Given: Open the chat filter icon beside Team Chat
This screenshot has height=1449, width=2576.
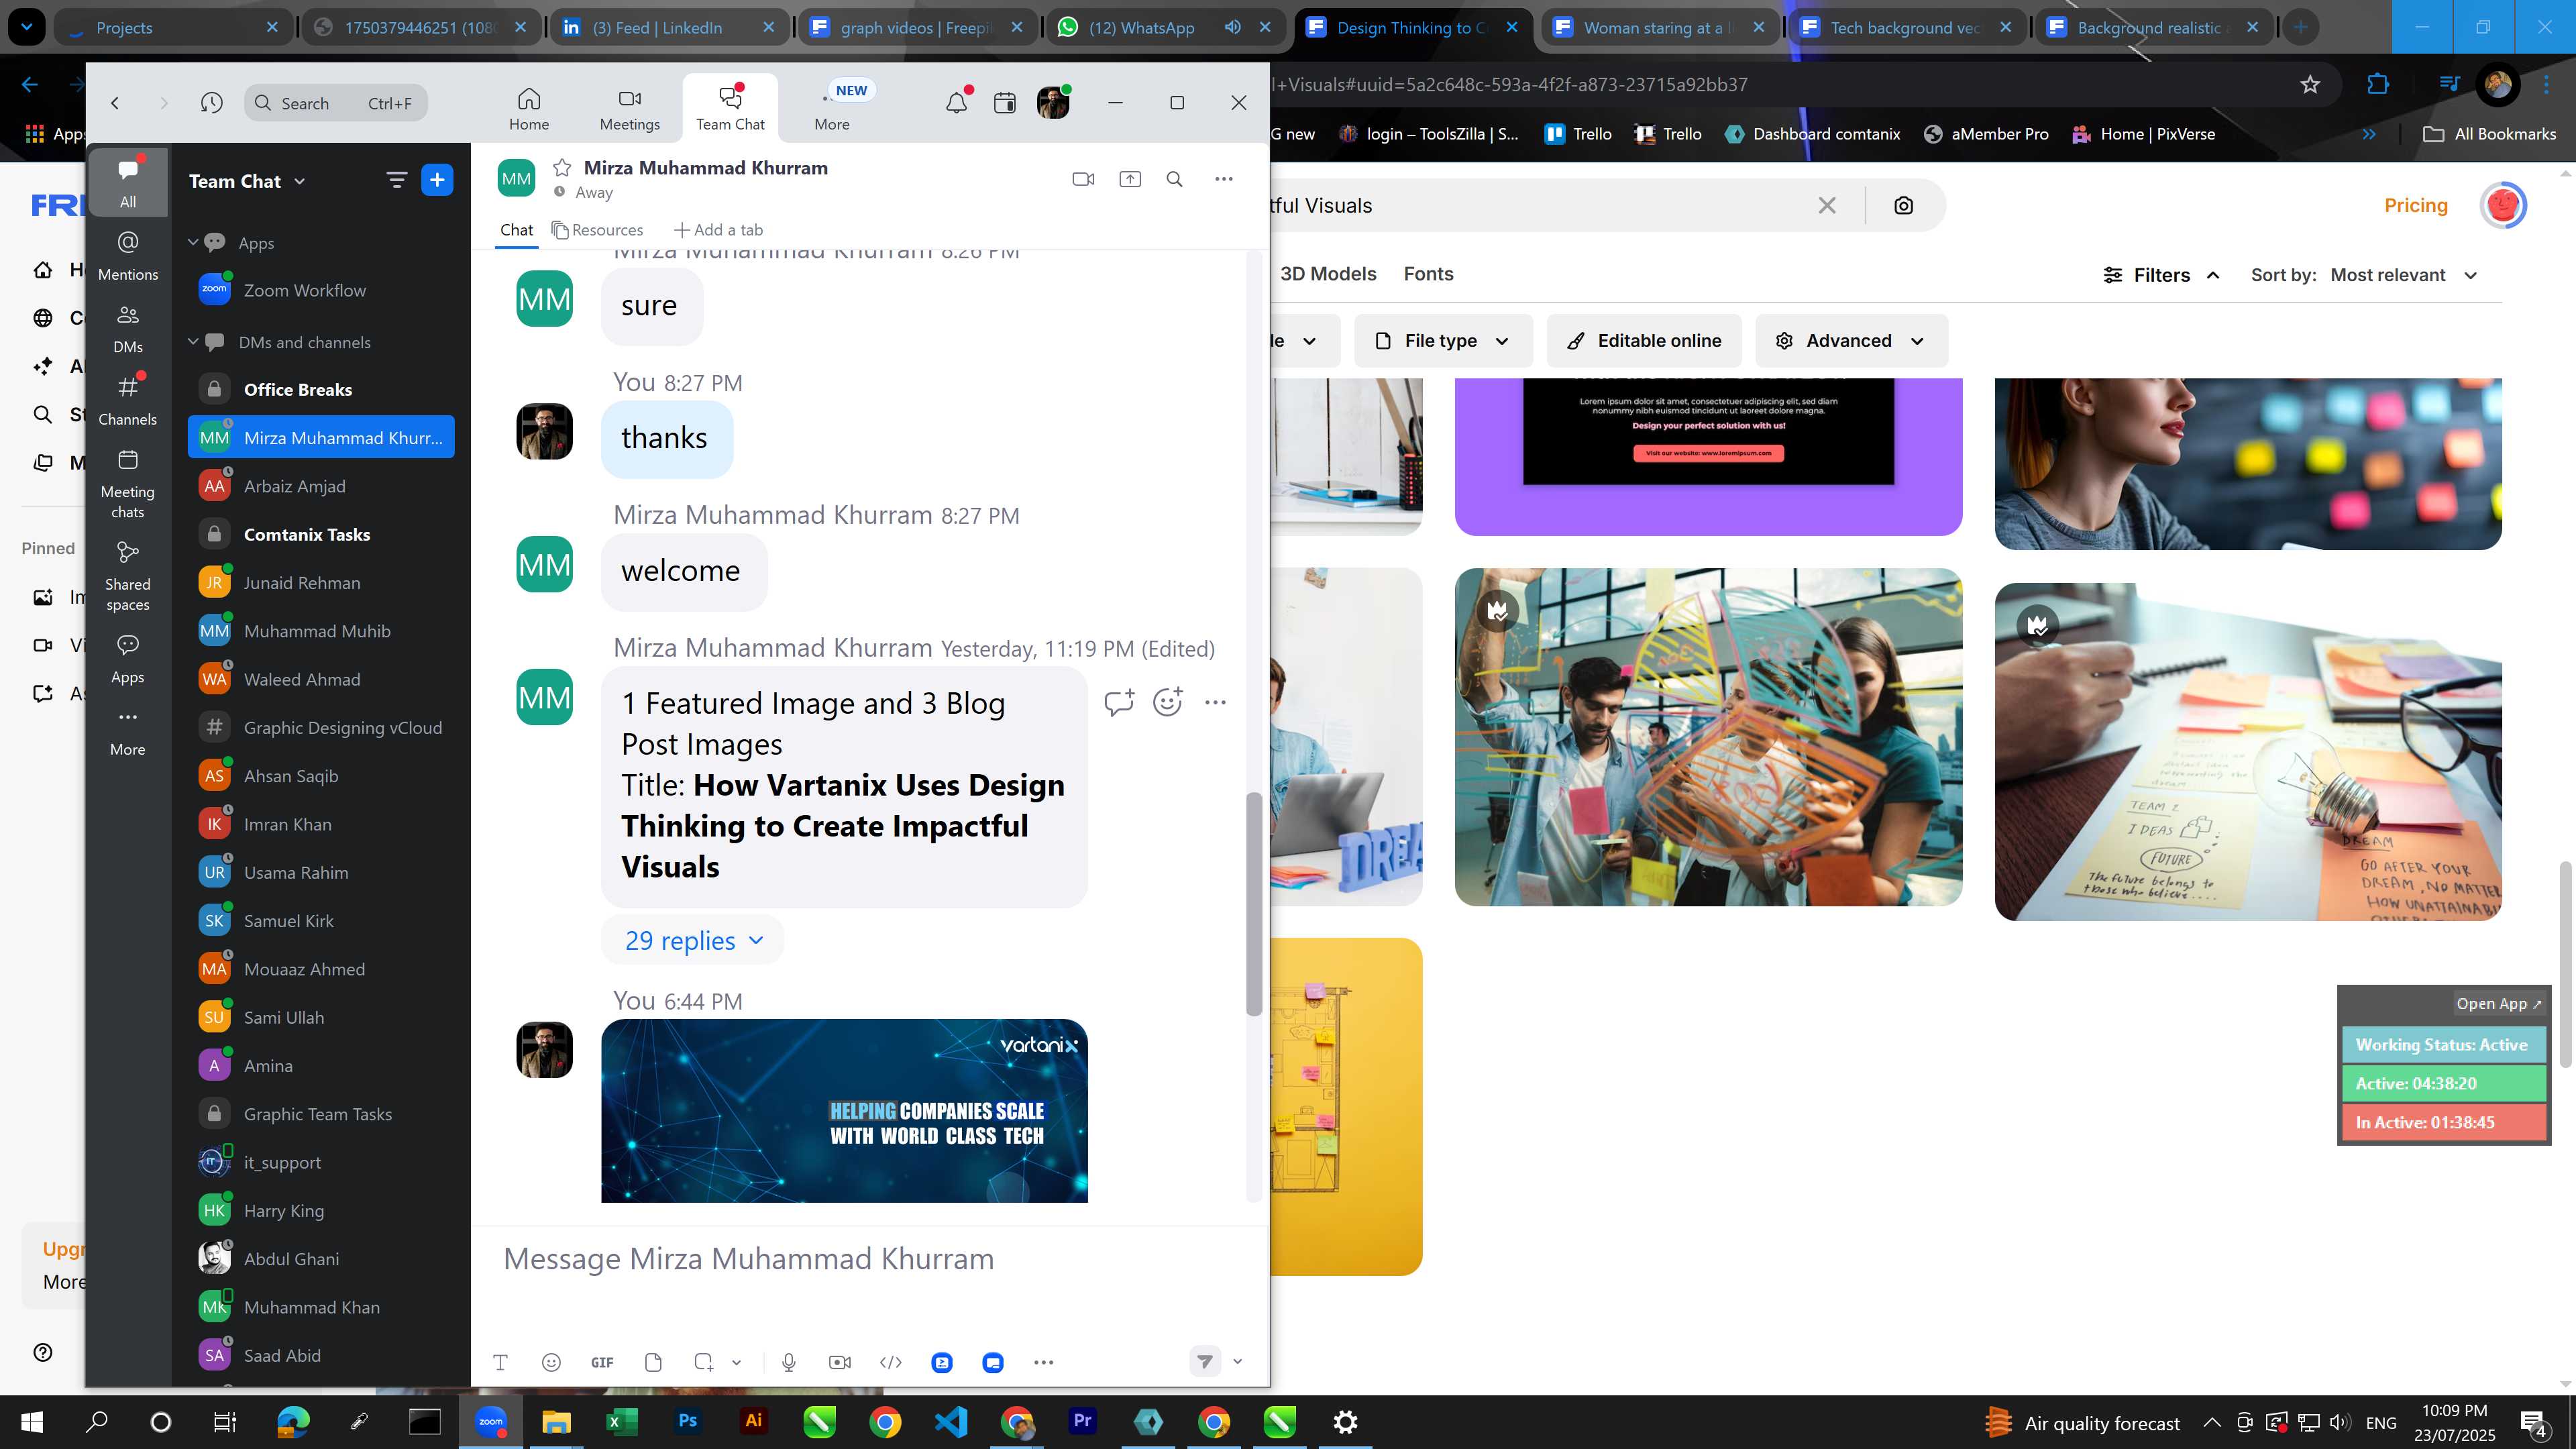Looking at the screenshot, I should point(396,180).
